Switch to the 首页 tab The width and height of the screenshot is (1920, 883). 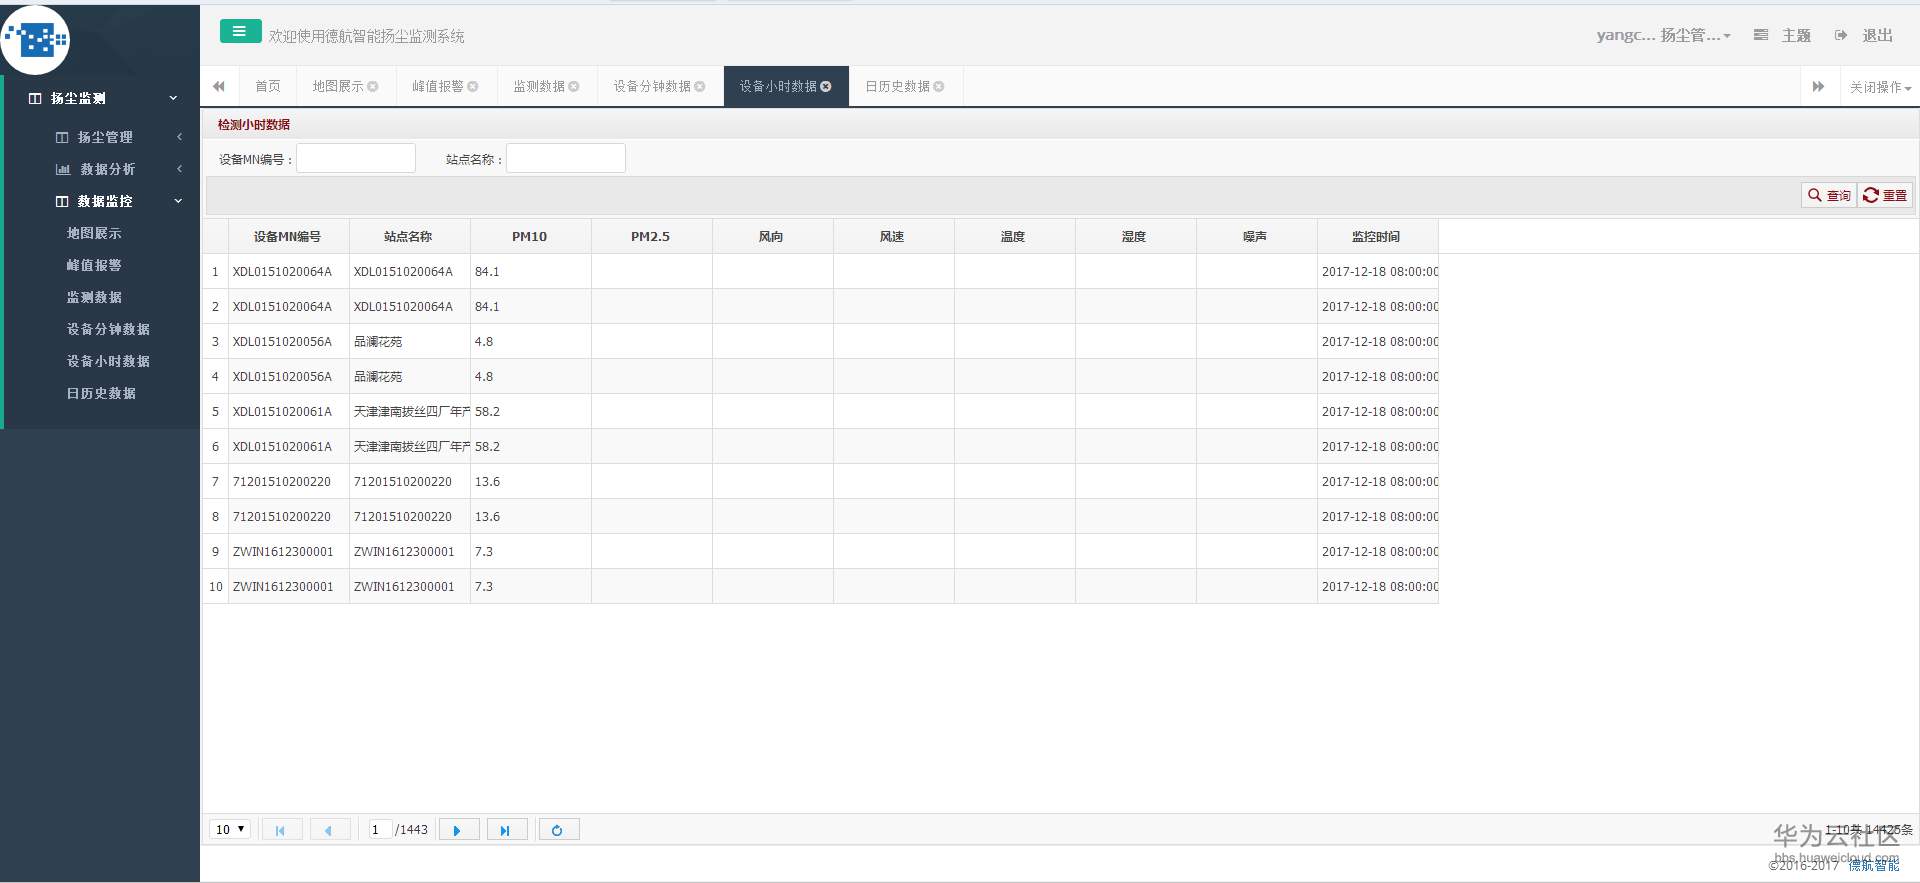pos(268,87)
